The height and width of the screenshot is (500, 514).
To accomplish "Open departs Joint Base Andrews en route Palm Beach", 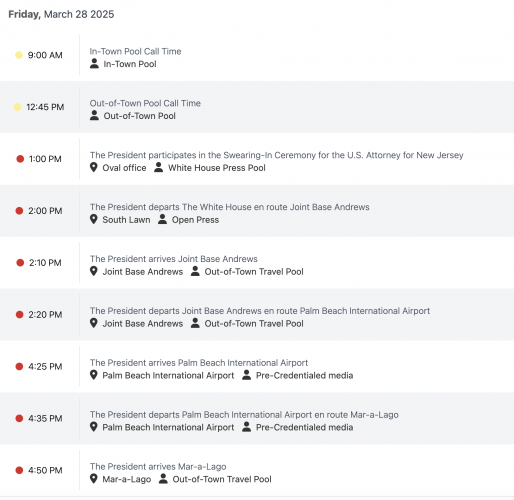I will (x=260, y=311).
